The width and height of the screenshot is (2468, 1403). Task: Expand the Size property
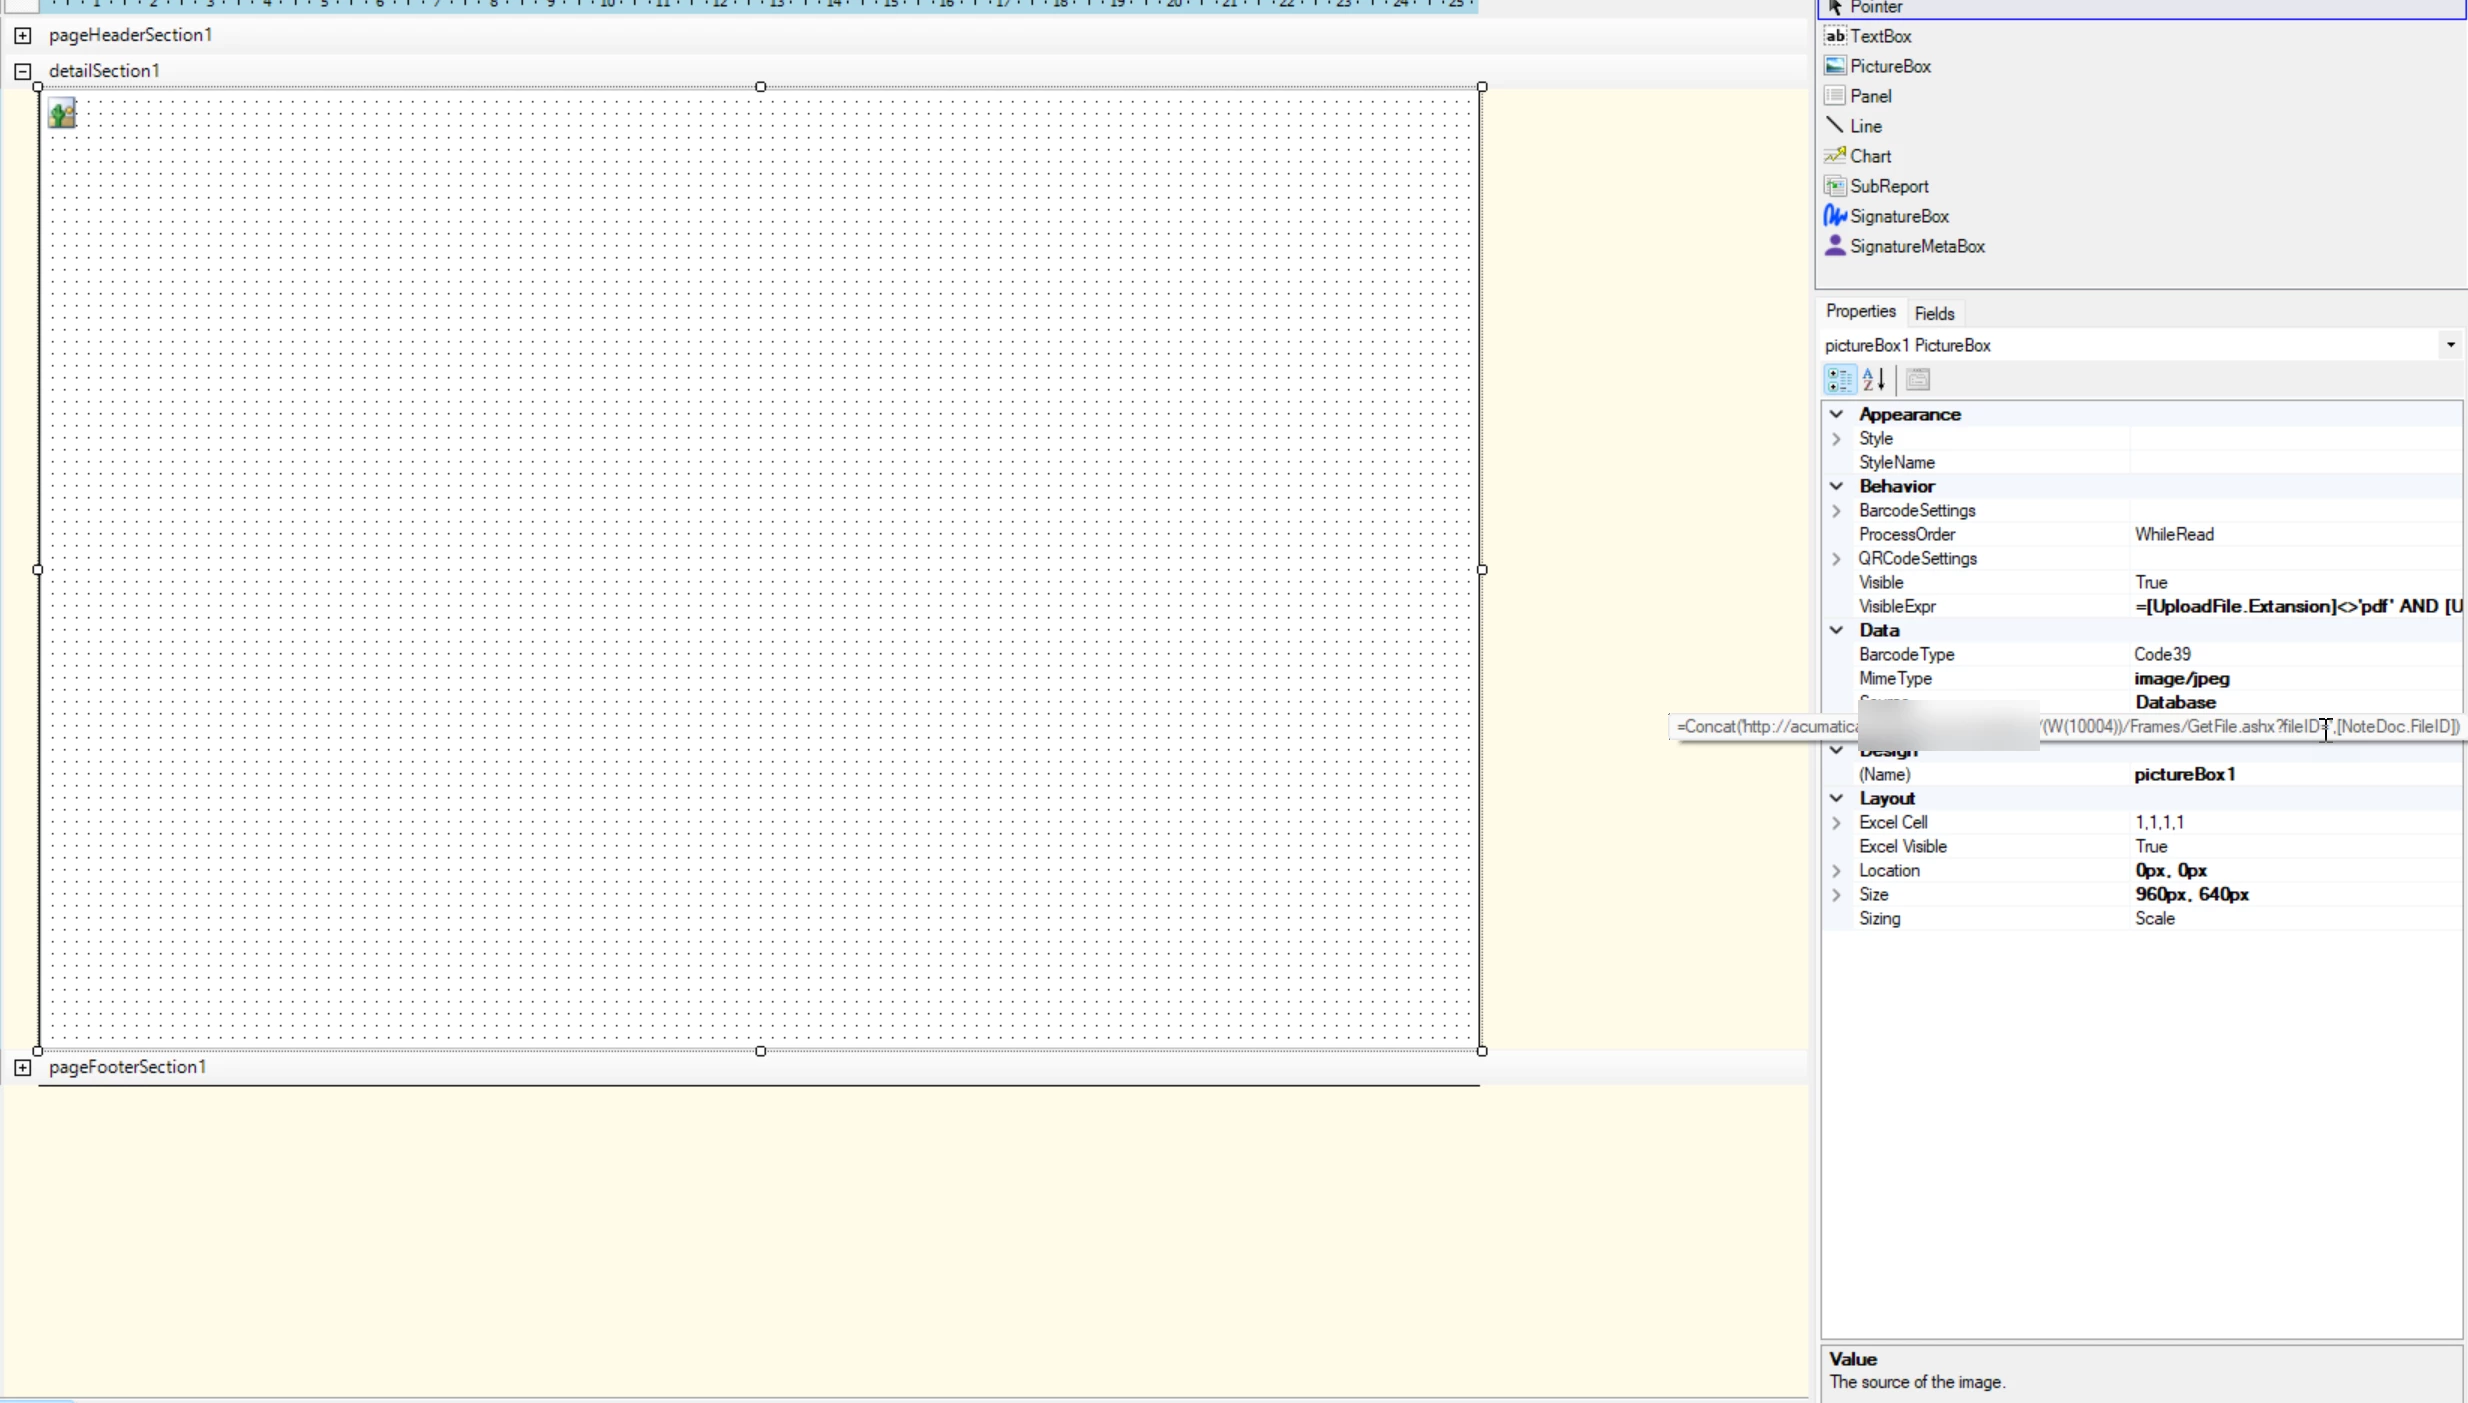tap(1836, 895)
